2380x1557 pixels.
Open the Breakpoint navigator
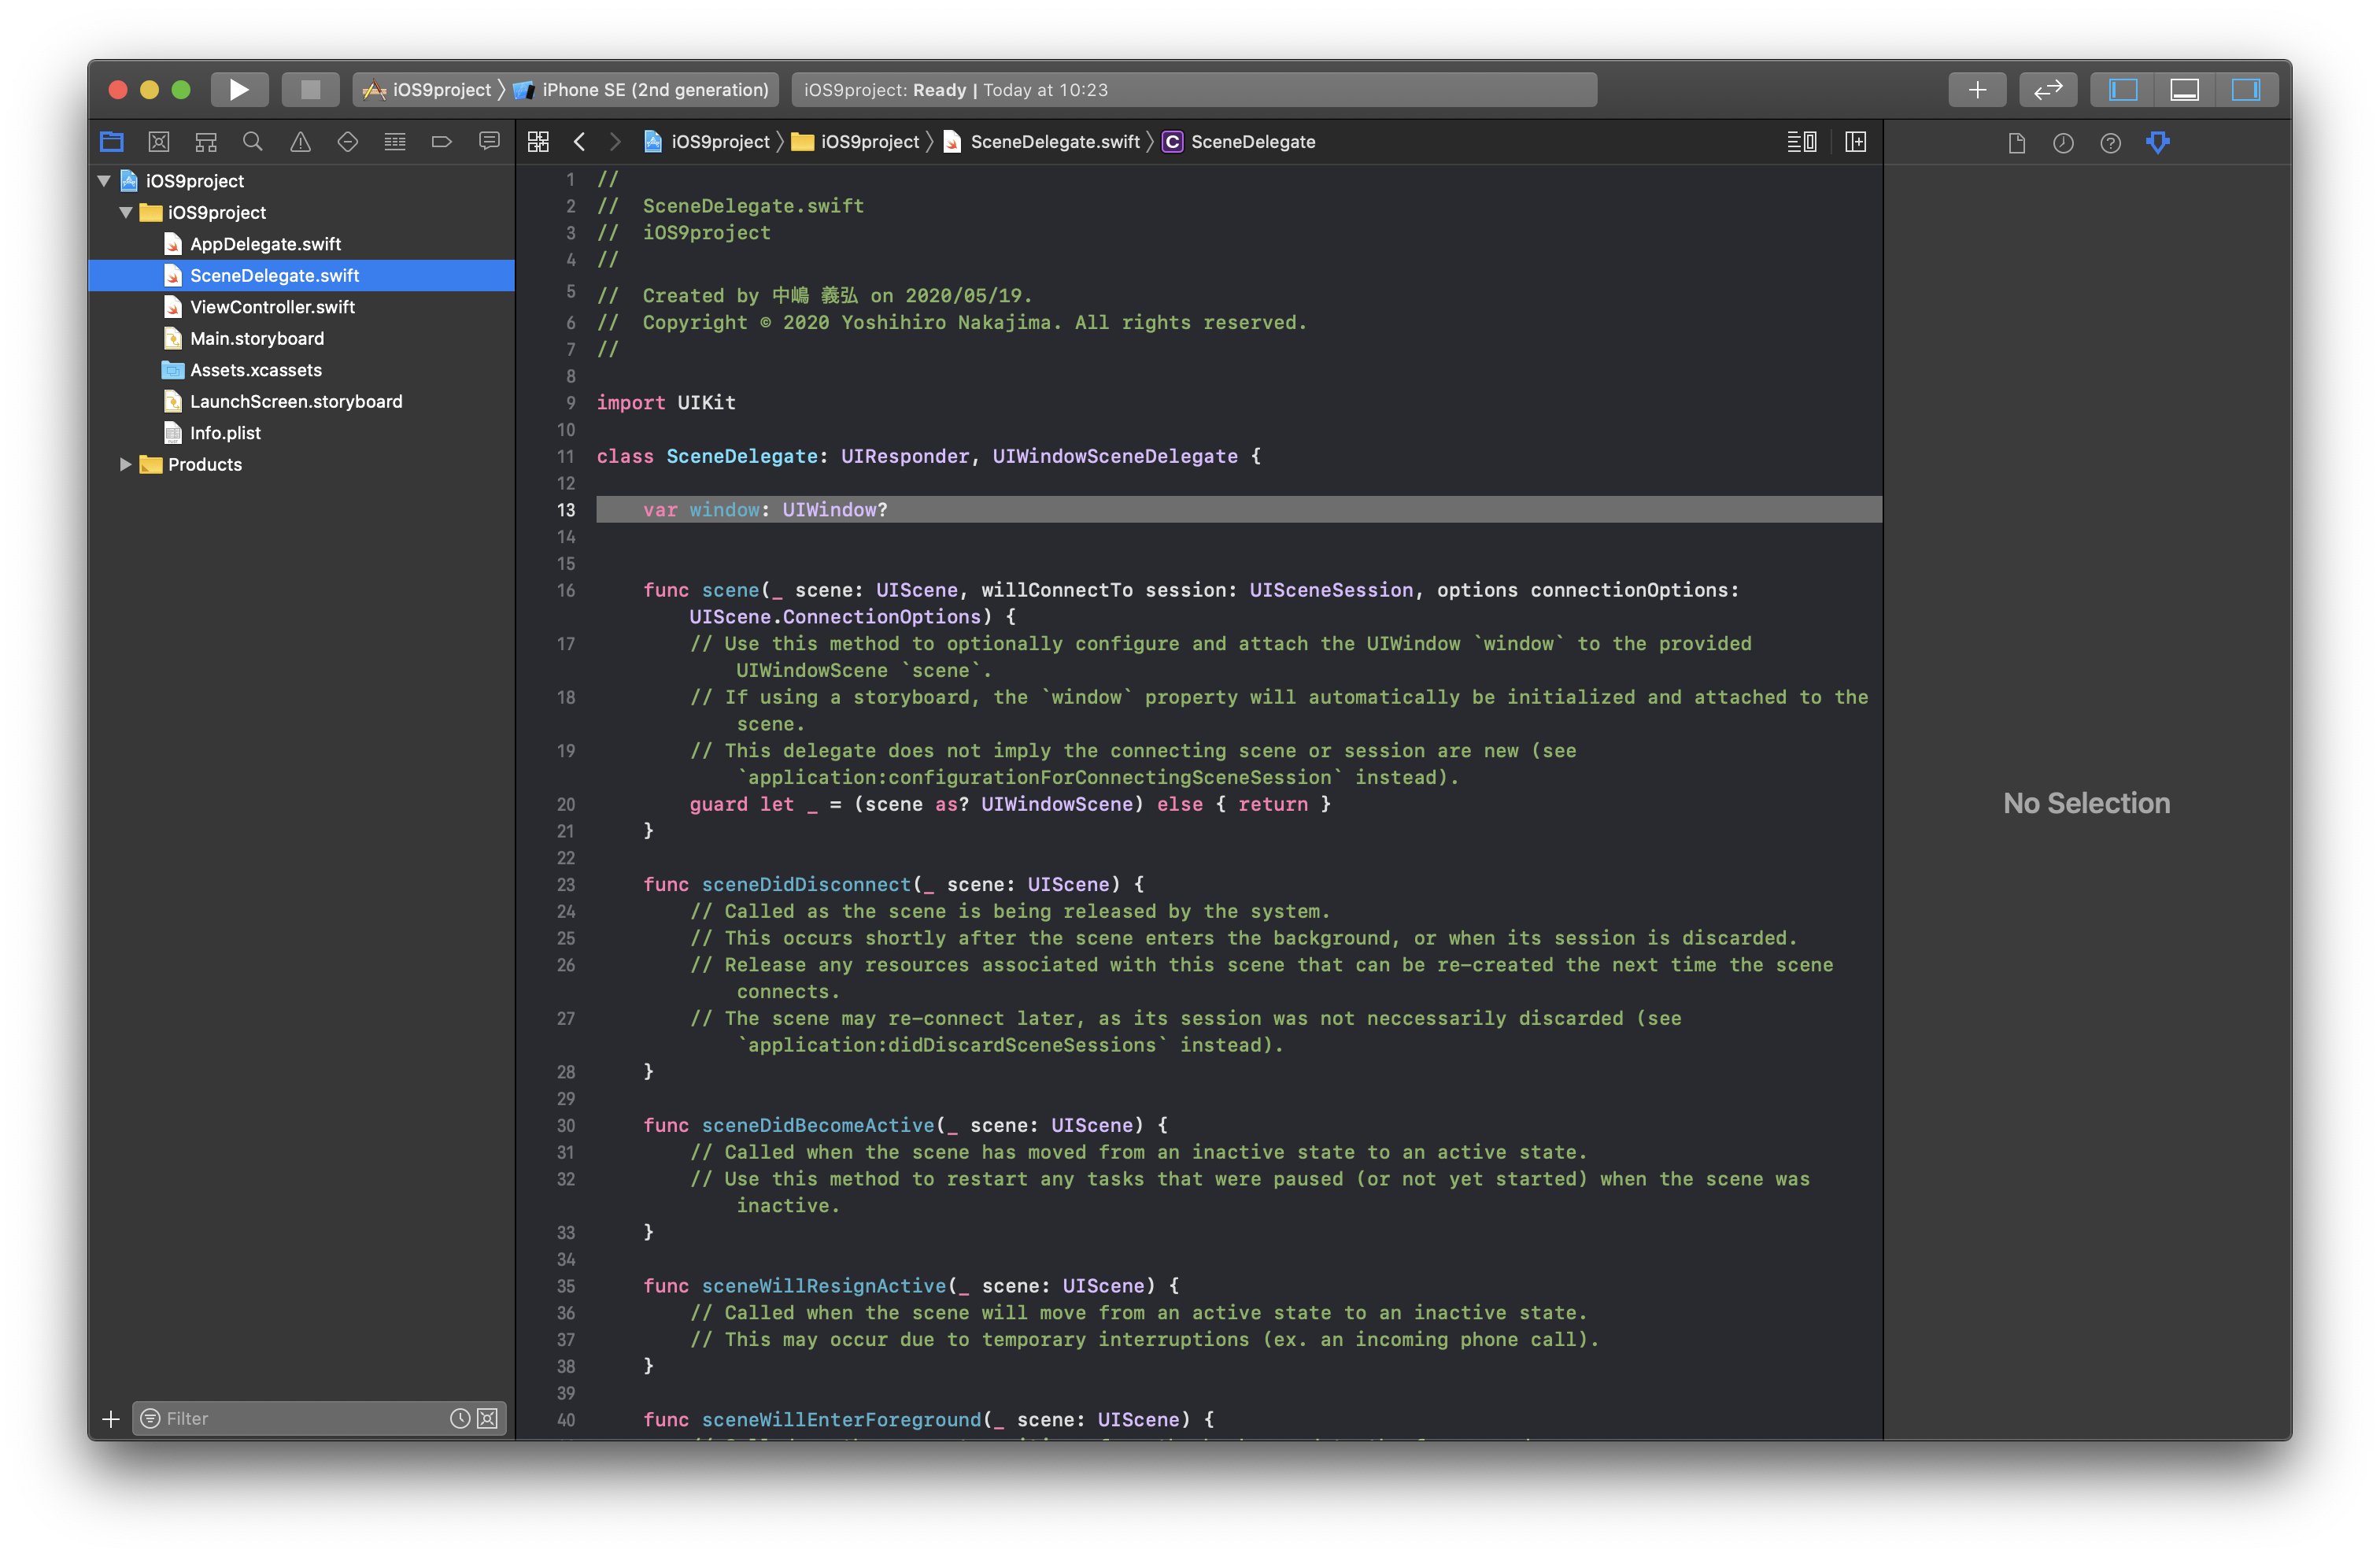[442, 142]
